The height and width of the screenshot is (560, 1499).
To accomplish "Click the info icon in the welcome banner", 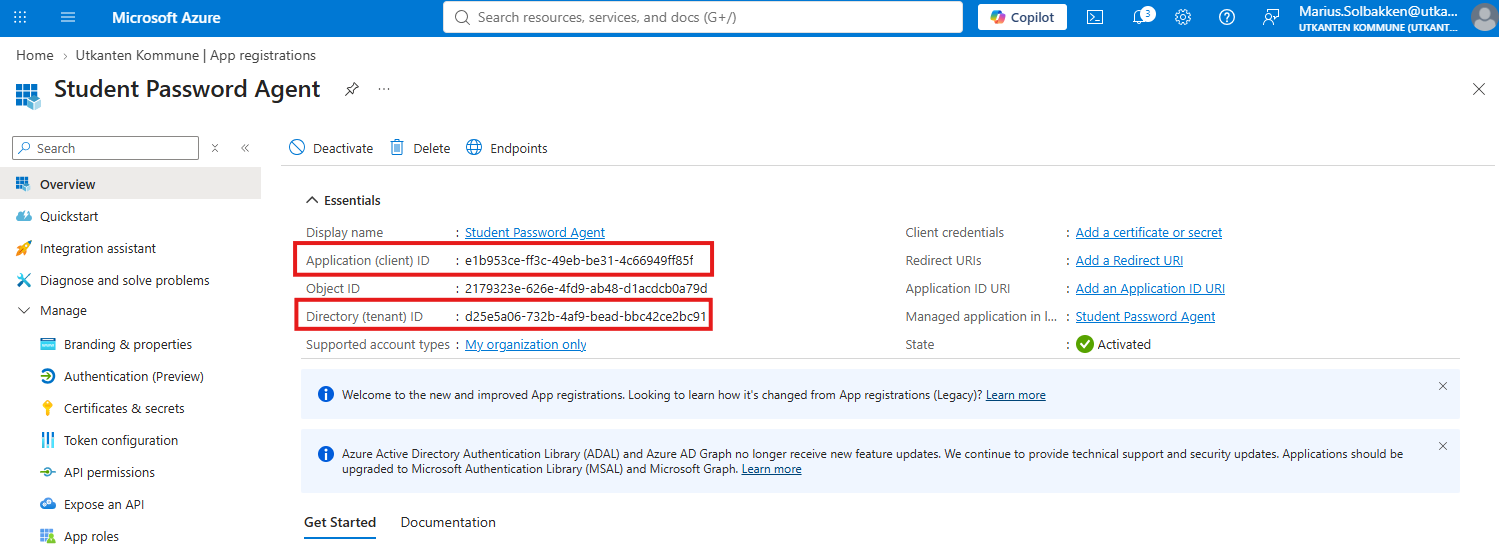I will [x=325, y=394].
